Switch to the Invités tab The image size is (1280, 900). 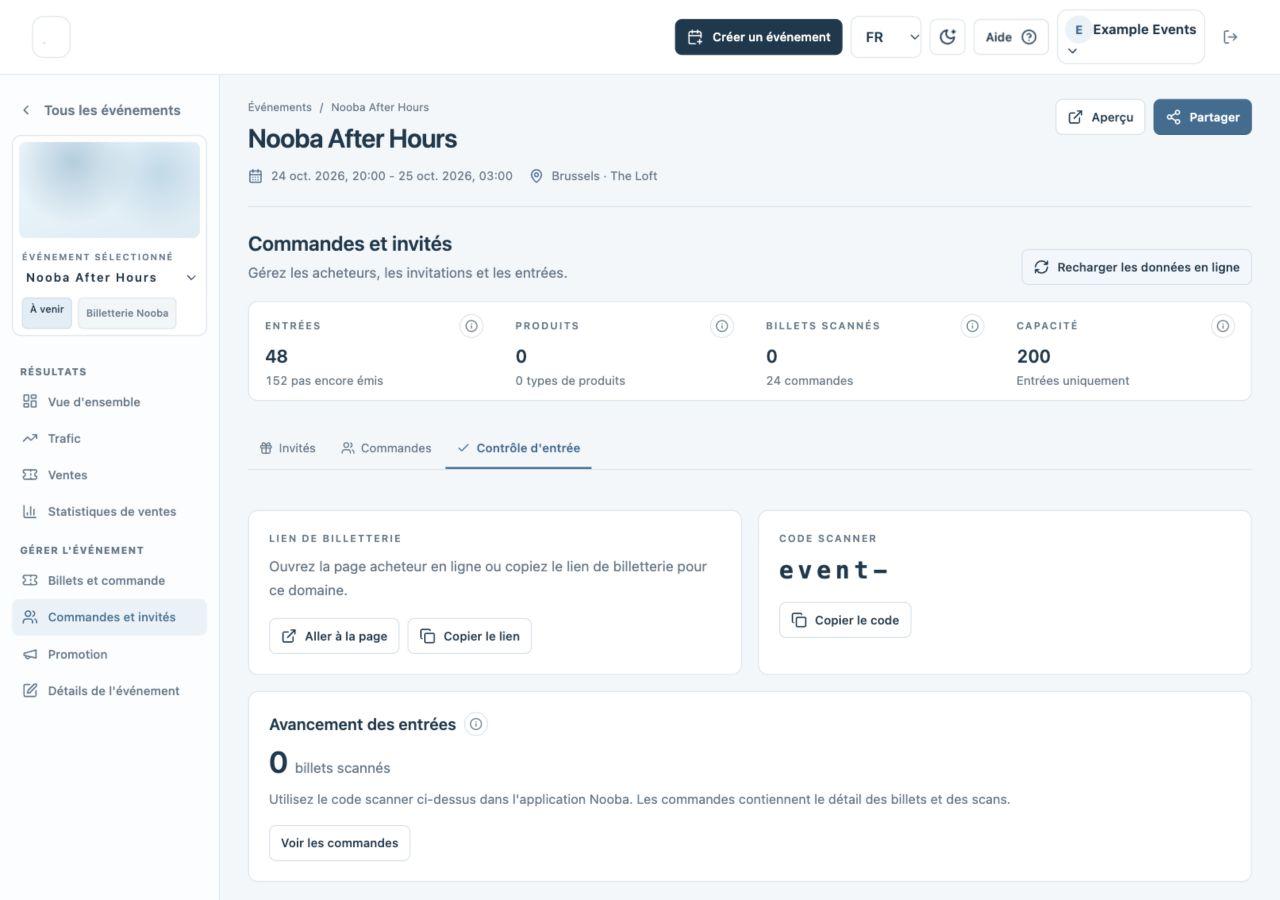pyautogui.click(x=287, y=448)
